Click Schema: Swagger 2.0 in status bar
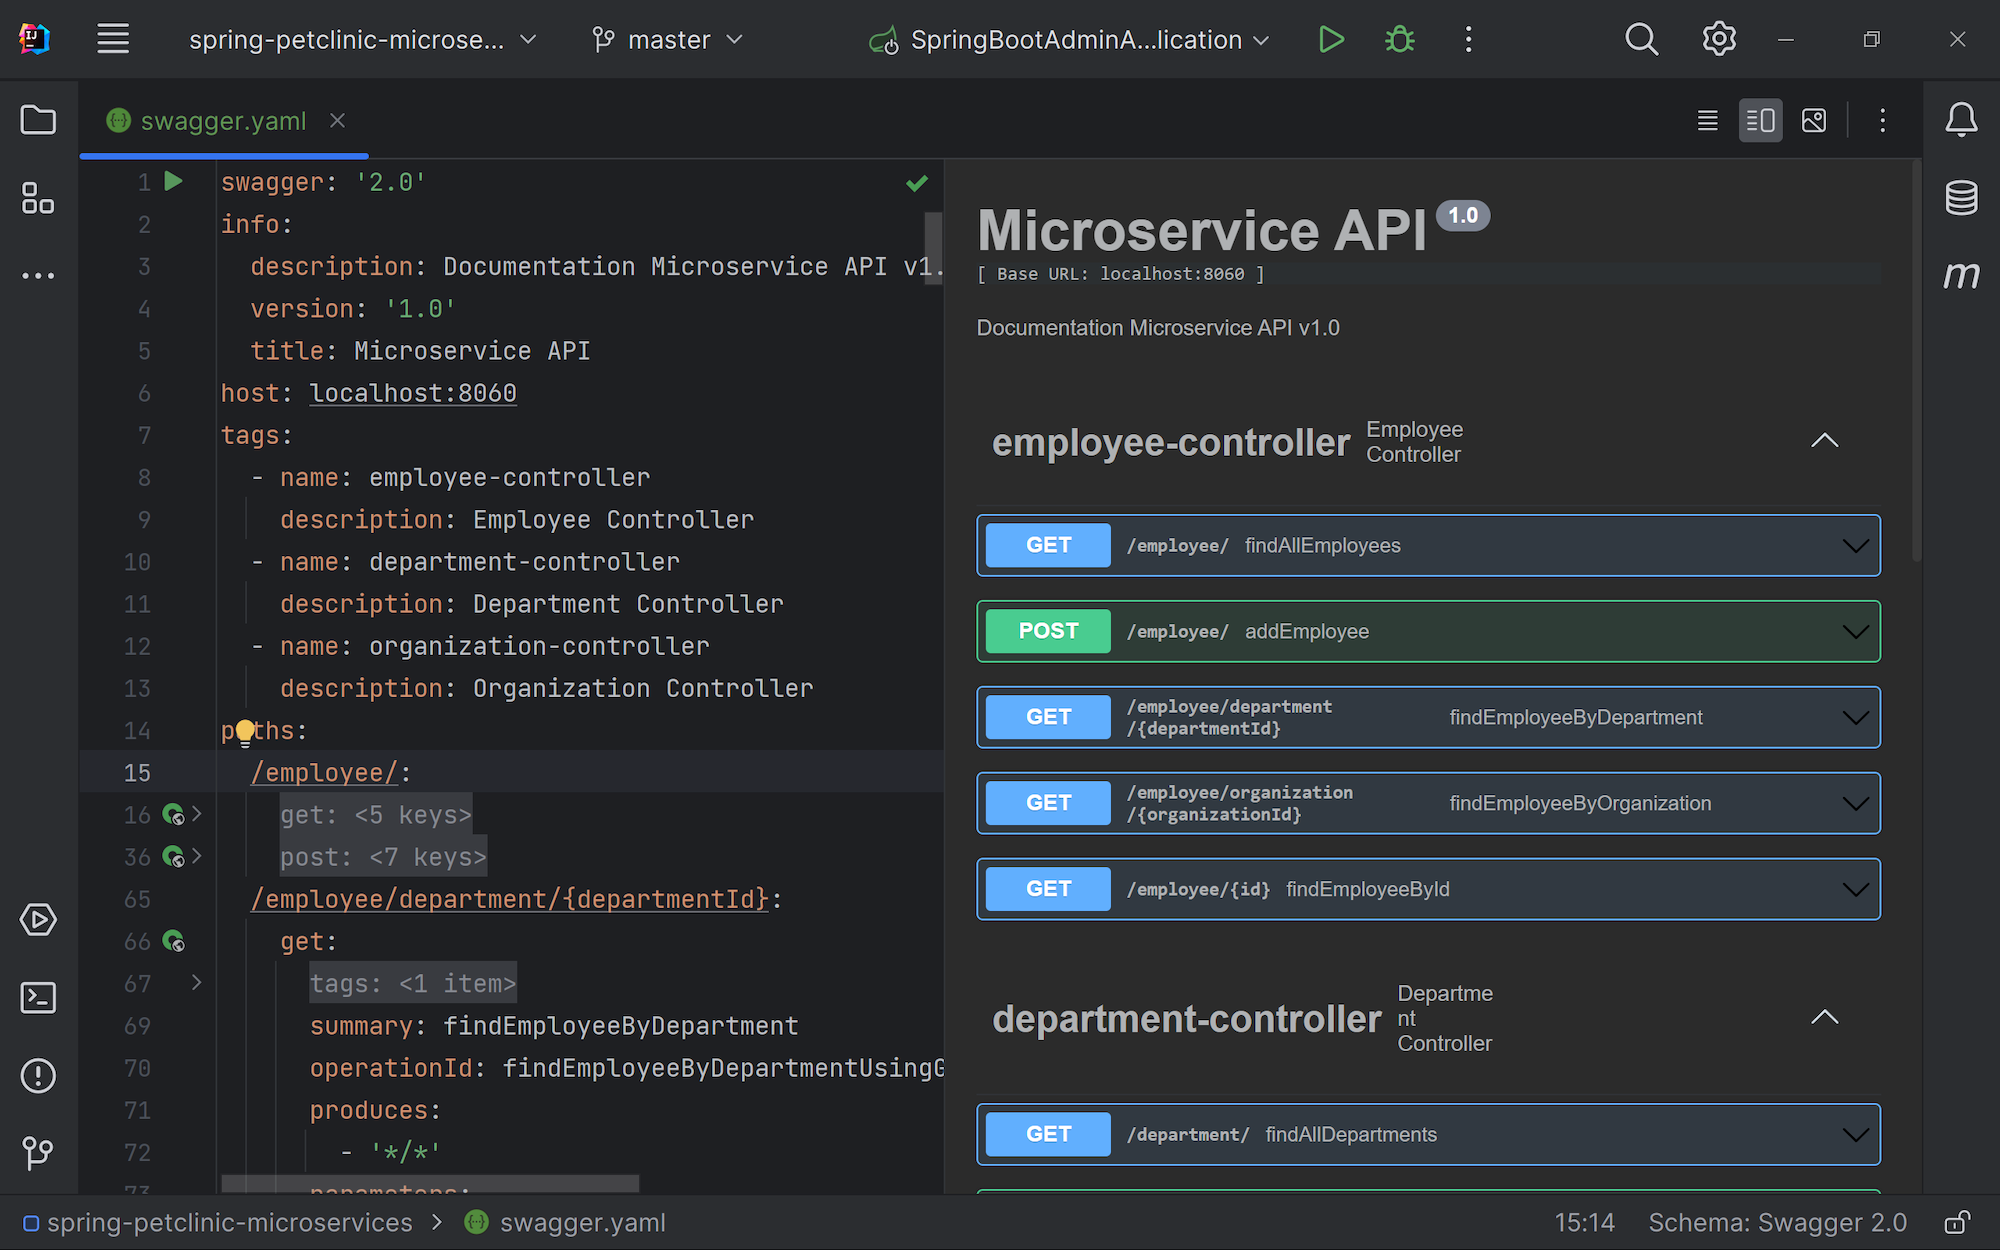This screenshot has width=2000, height=1250. (x=1777, y=1222)
